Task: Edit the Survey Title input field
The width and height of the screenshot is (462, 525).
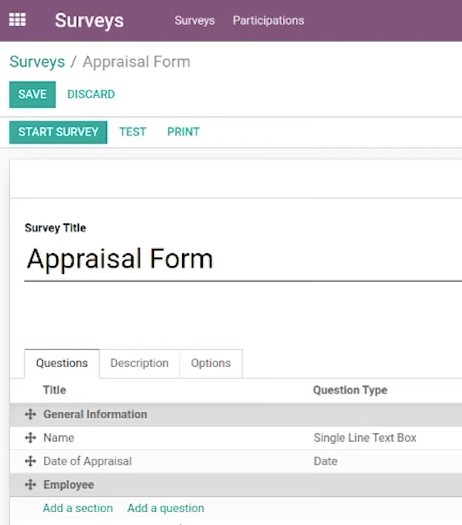Action: pyautogui.click(x=243, y=259)
